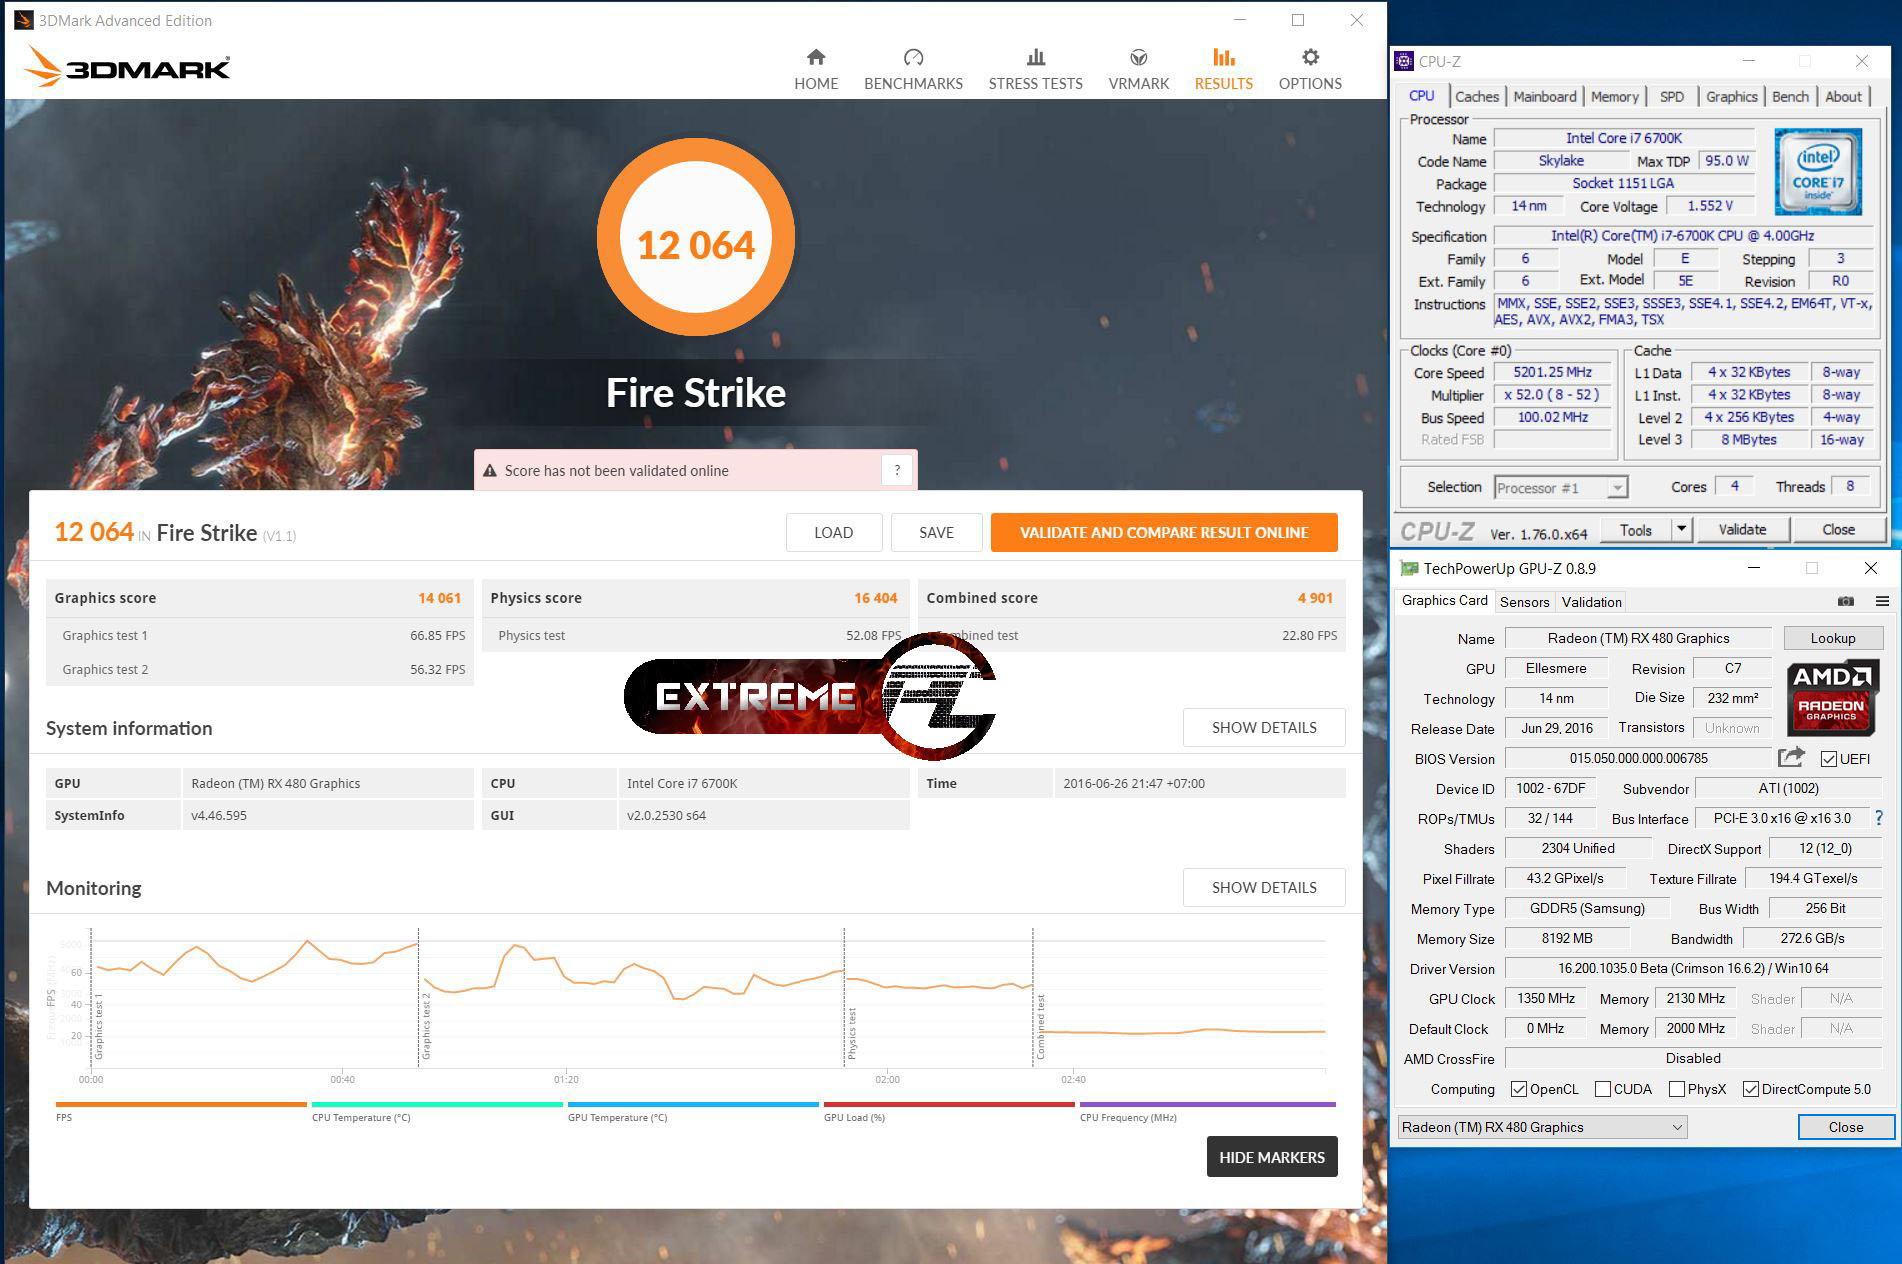Switch to the Mainboard tab in CPU-Z
Viewport: 1902px width, 1264px height.
[x=1544, y=97]
